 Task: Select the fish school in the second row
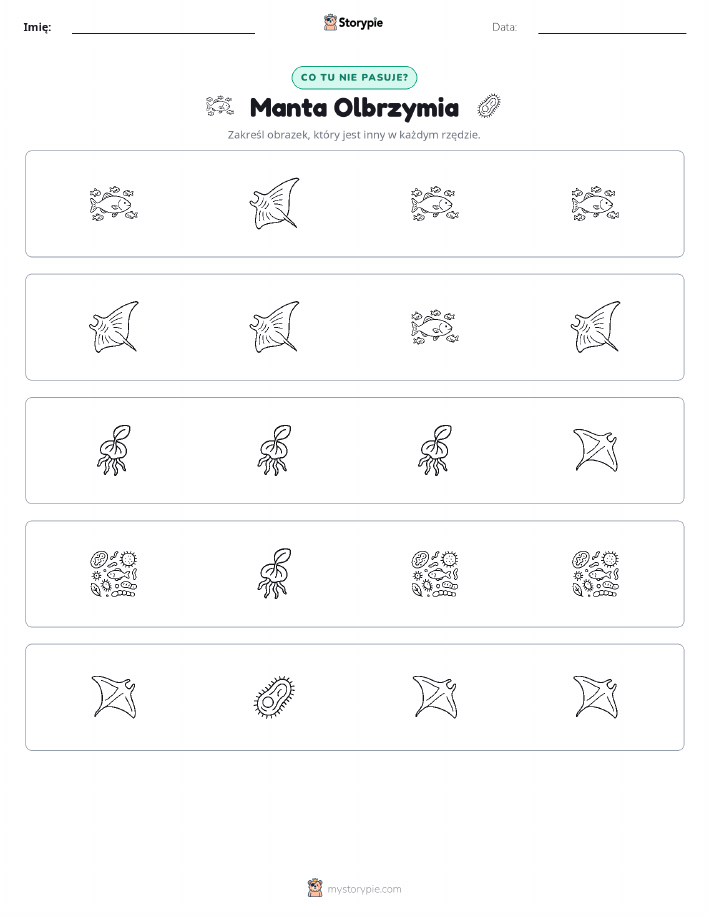[x=435, y=327]
